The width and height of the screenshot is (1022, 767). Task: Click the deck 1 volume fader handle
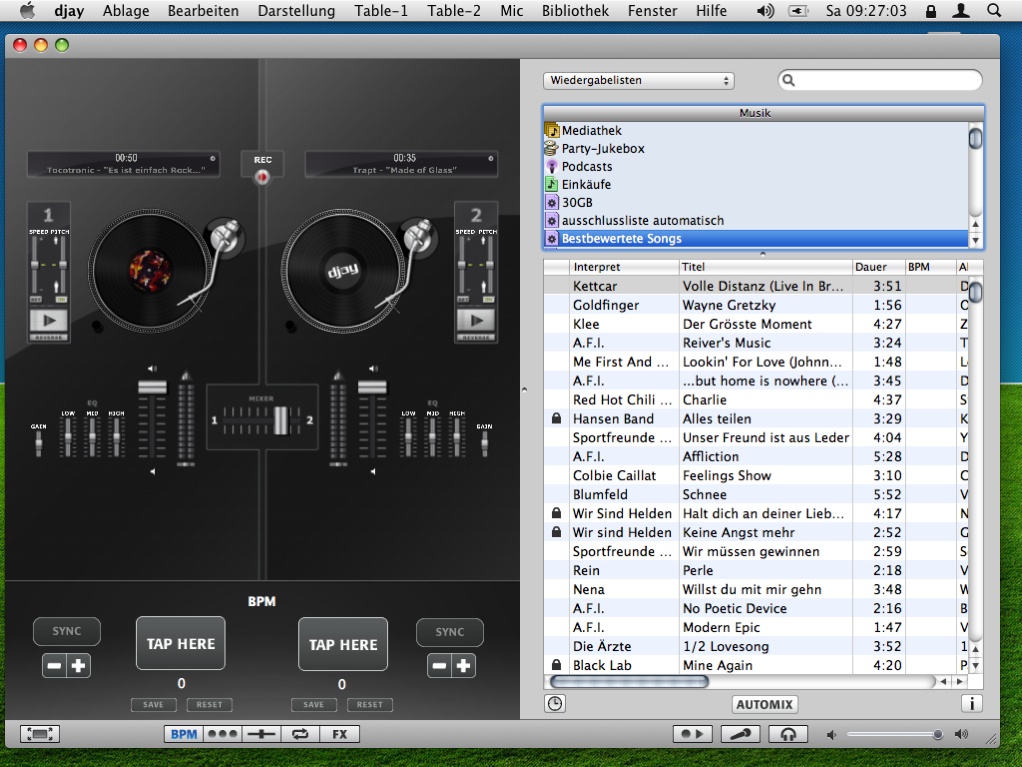point(153,386)
